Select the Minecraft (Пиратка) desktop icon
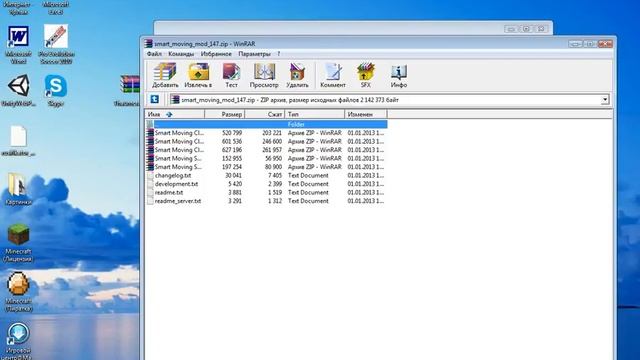 click(18, 292)
